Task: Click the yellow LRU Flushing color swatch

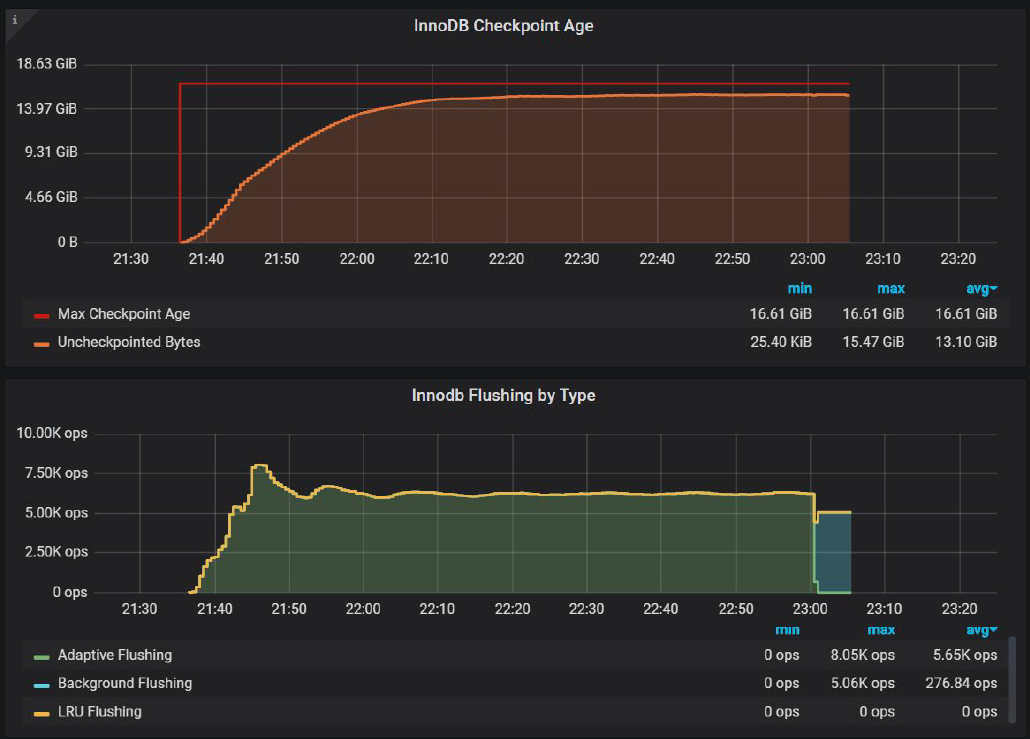Action: point(41,712)
